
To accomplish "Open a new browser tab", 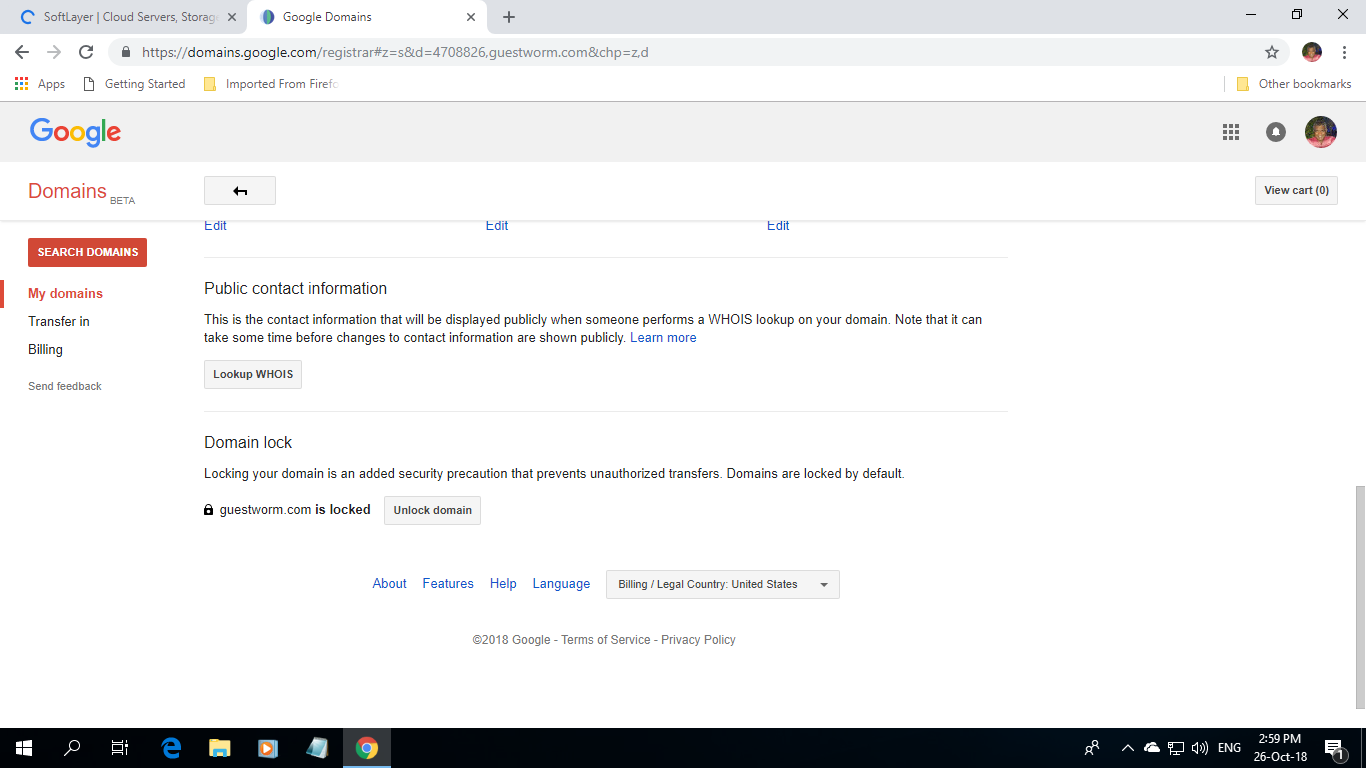I will 509,17.
